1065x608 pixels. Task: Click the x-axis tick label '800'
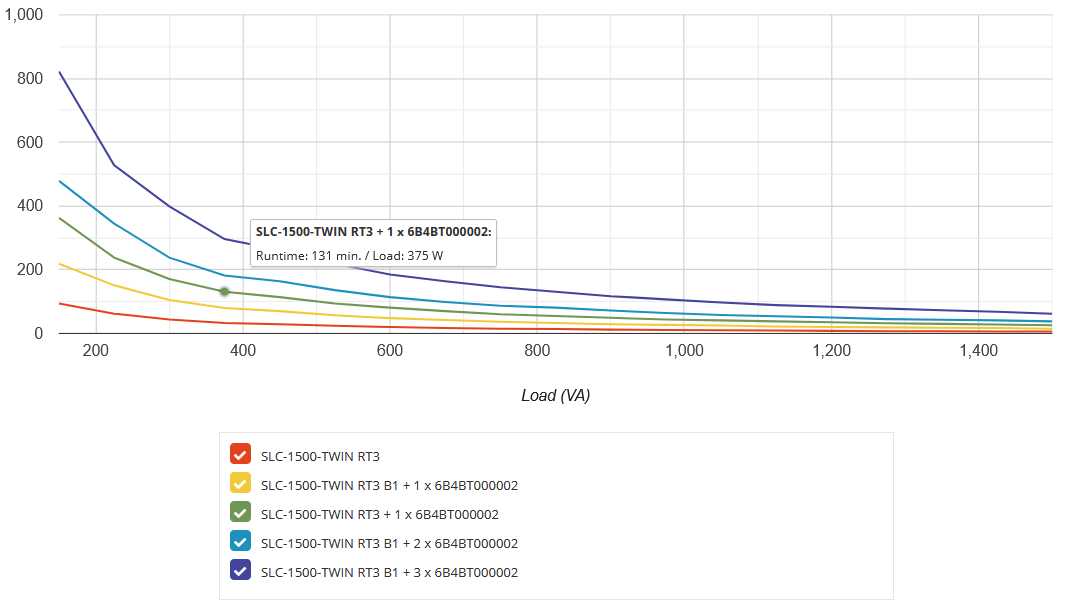537,351
